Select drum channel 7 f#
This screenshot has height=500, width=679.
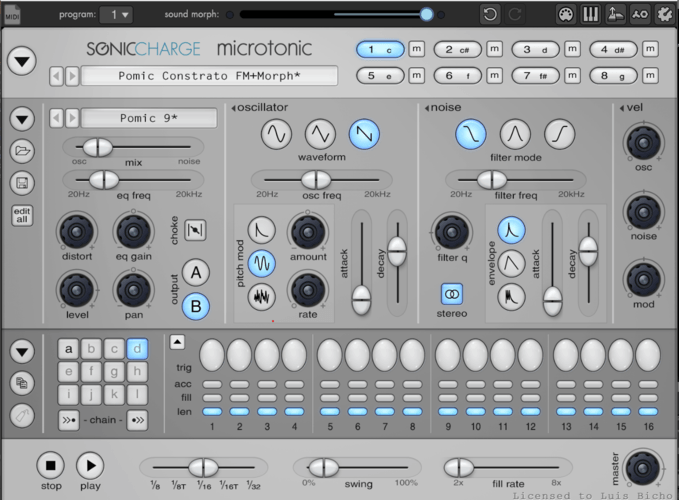coord(536,76)
